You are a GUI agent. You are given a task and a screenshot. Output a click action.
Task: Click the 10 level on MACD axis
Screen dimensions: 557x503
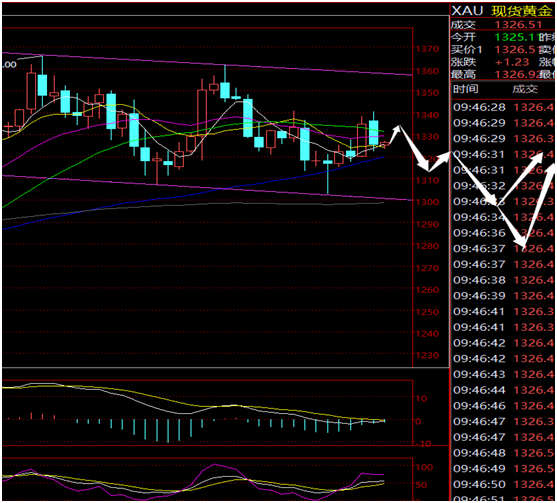pos(421,399)
